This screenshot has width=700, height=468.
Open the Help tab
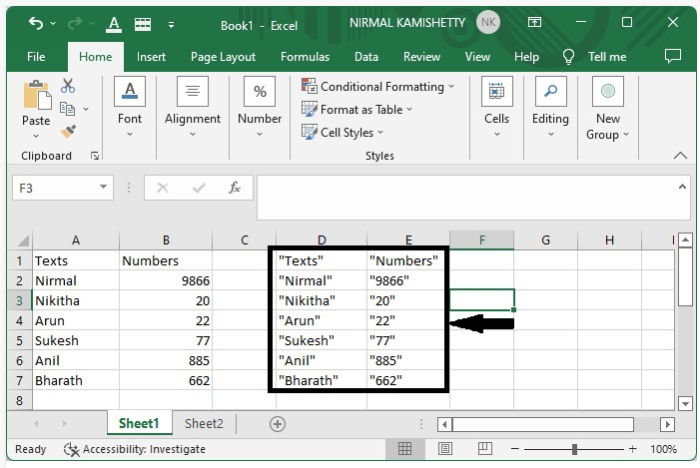coord(526,57)
